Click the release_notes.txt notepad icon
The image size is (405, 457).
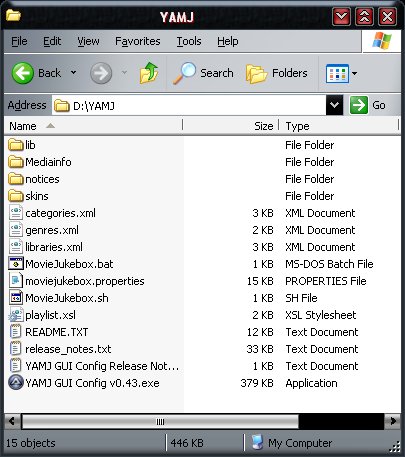click(x=16, y=349)
